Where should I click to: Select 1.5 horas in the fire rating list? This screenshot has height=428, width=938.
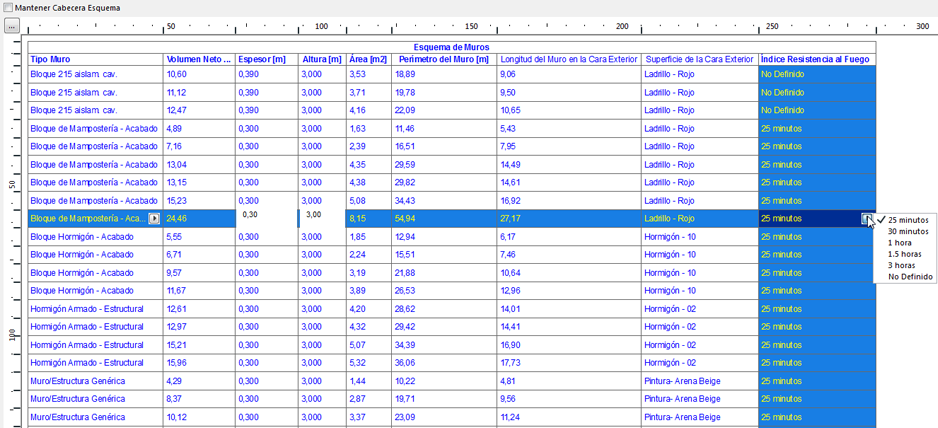pyautogui.click(x=904, y=254)
